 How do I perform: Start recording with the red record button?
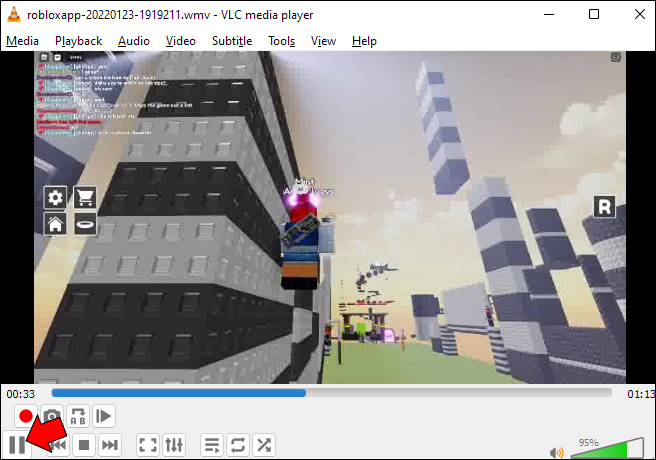(26, 416)
